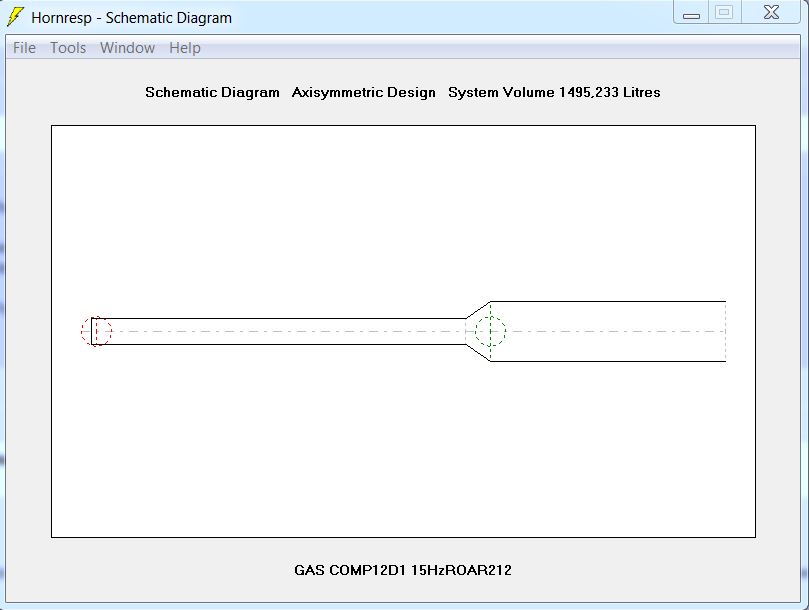Open the File menu
This screenshot has height=610, width=809.
click(24, 48)
